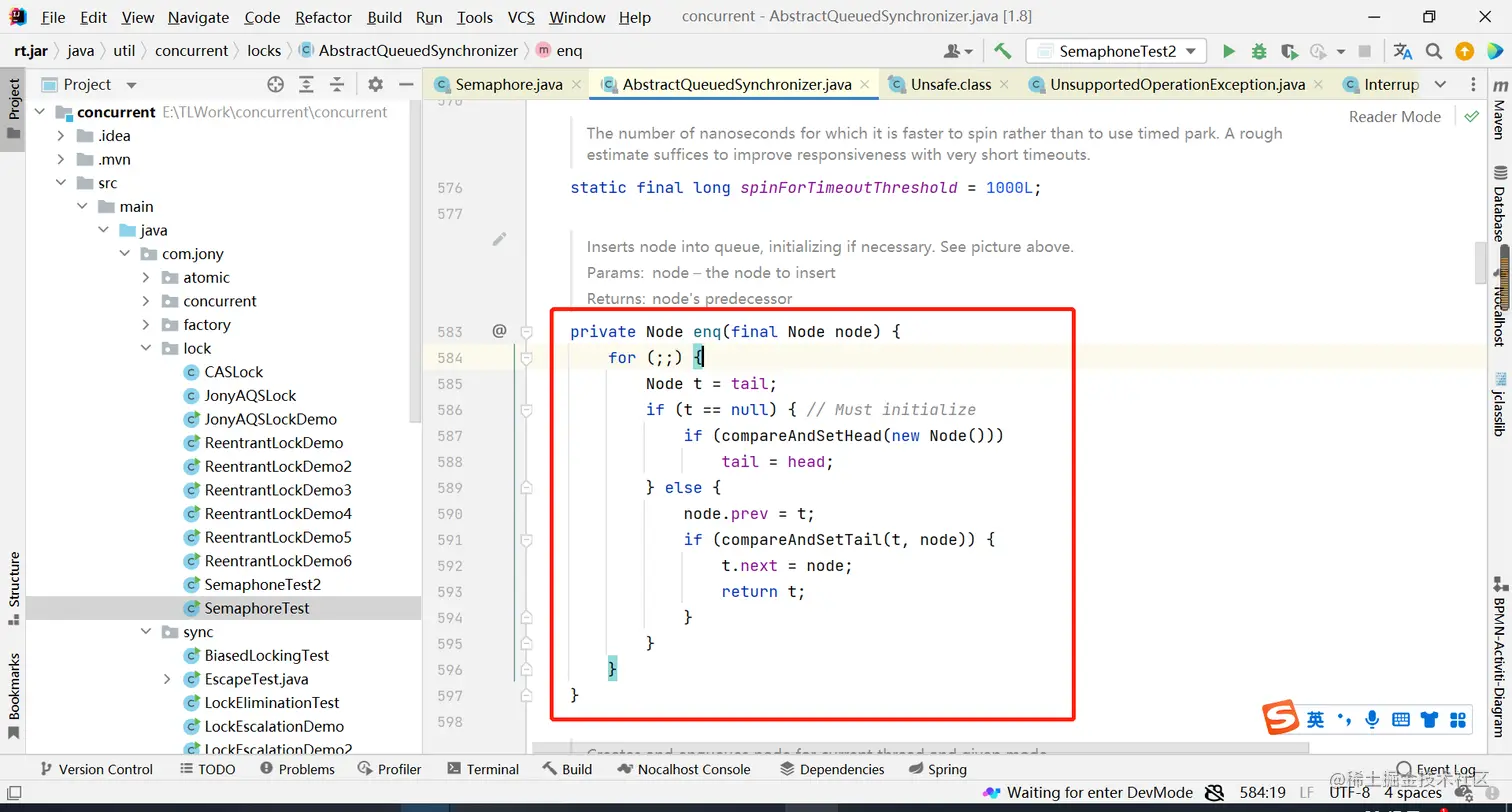Open Project panel gear settings
1512x812 pixels.
click(x=375, y=85)
